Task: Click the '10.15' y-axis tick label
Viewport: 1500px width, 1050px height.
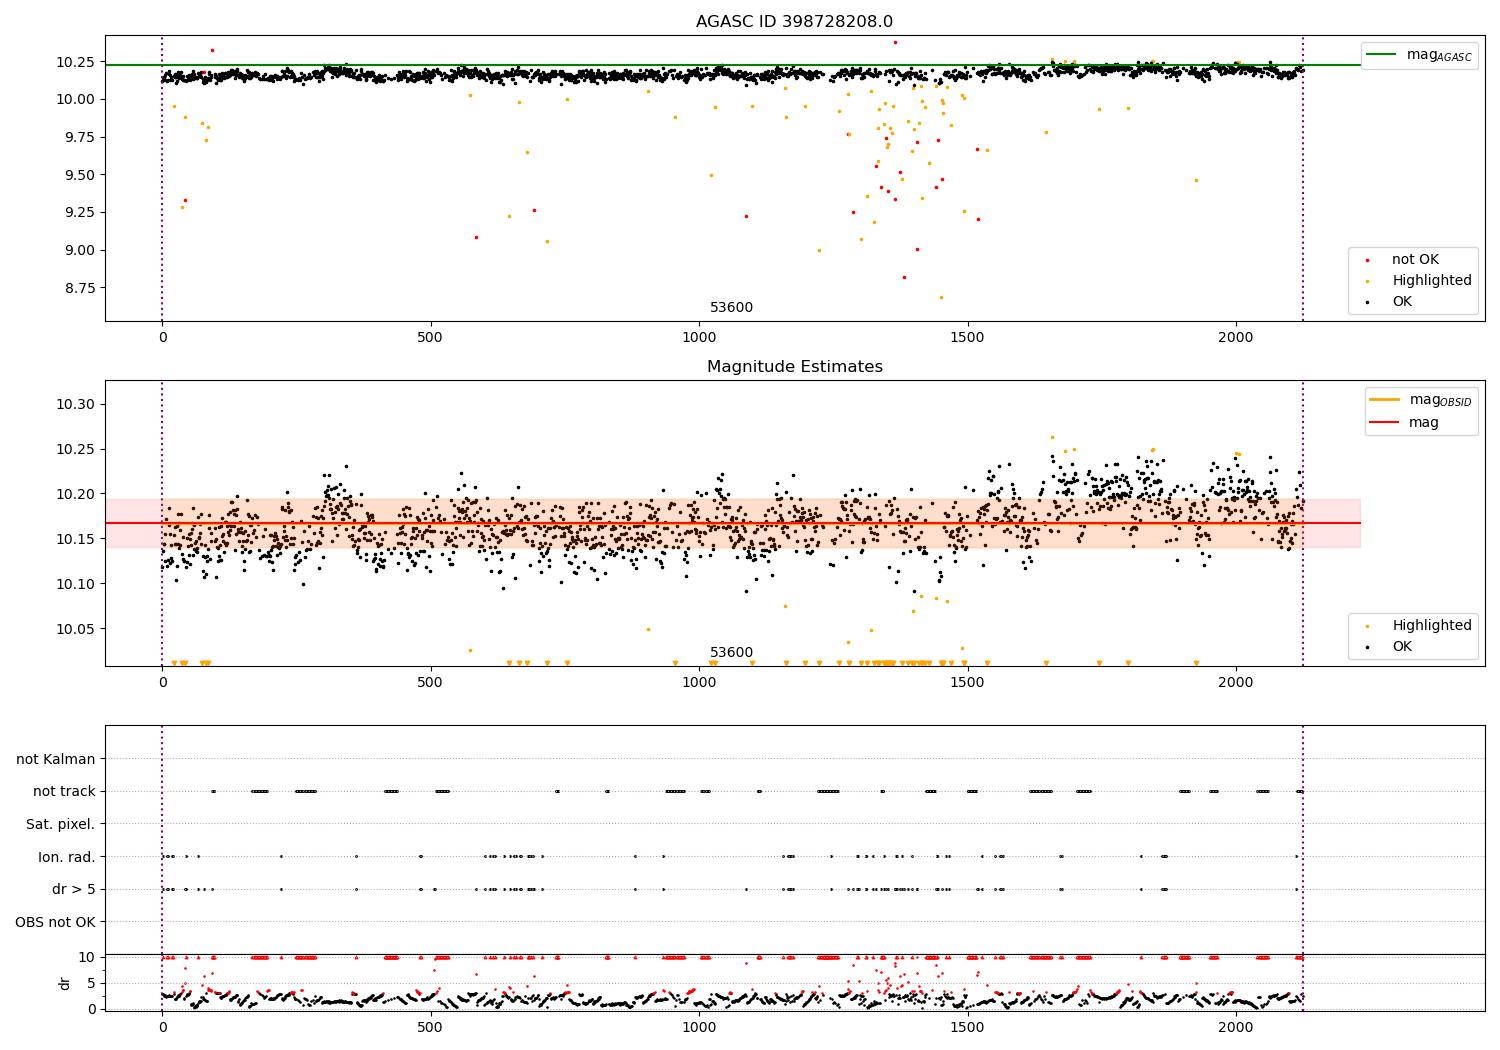Action: coord(76,539)
